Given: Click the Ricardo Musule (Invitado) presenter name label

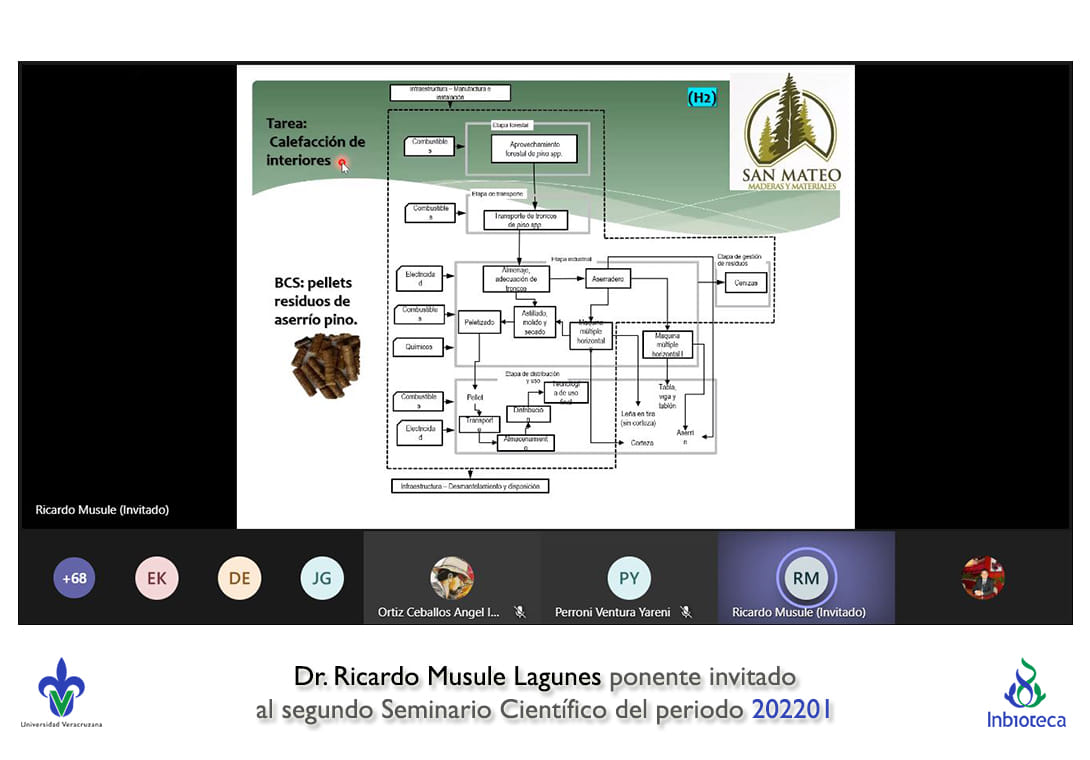Looking at the screenshot, I should click(102, 510).
